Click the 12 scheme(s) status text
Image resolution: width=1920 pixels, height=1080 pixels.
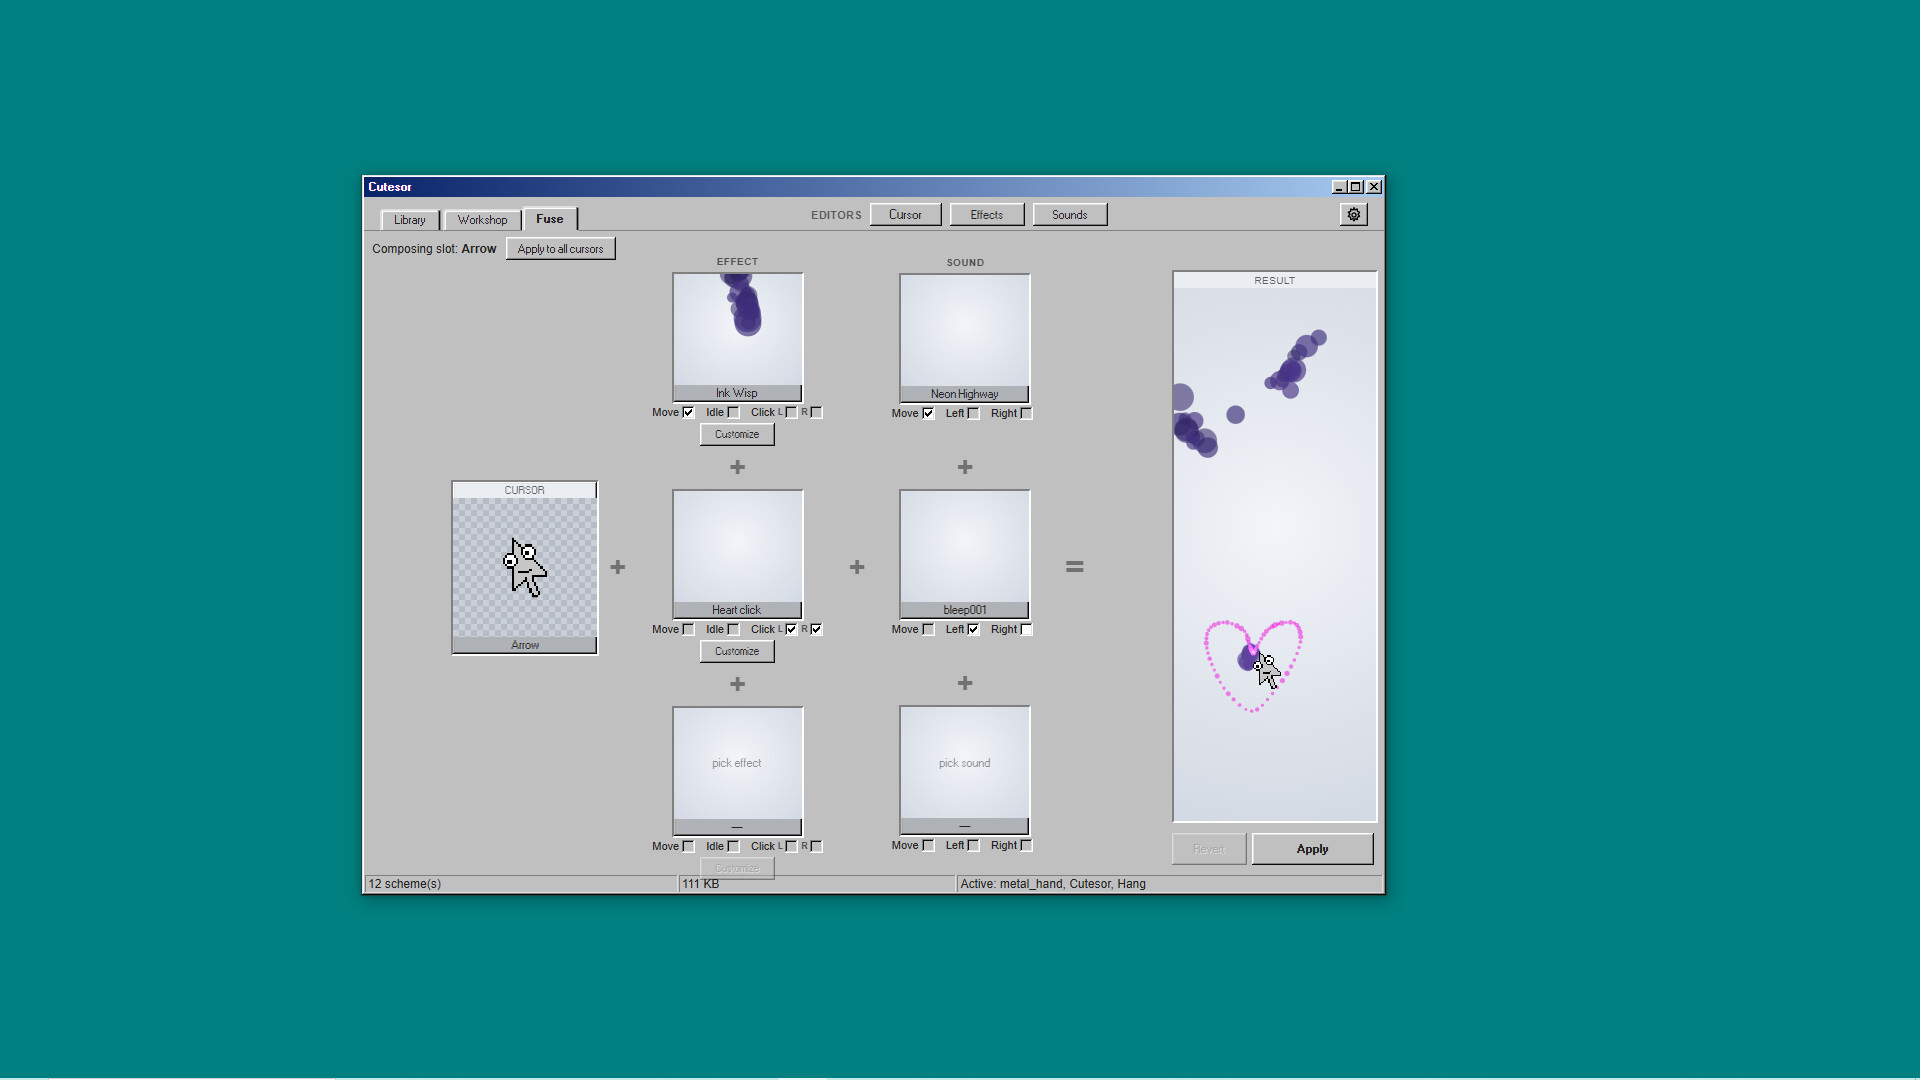[x=404, y=884]
